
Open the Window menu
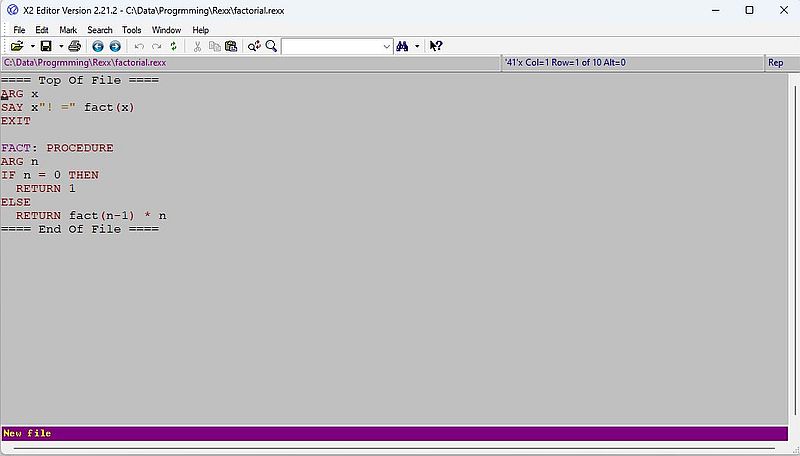click(x=166, y=30)
